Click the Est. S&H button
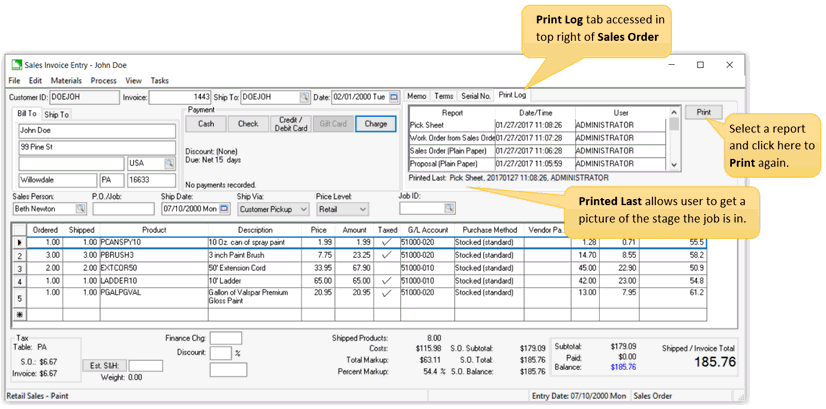This screenshot has width=826, height=409. click(x=103, y=366)
